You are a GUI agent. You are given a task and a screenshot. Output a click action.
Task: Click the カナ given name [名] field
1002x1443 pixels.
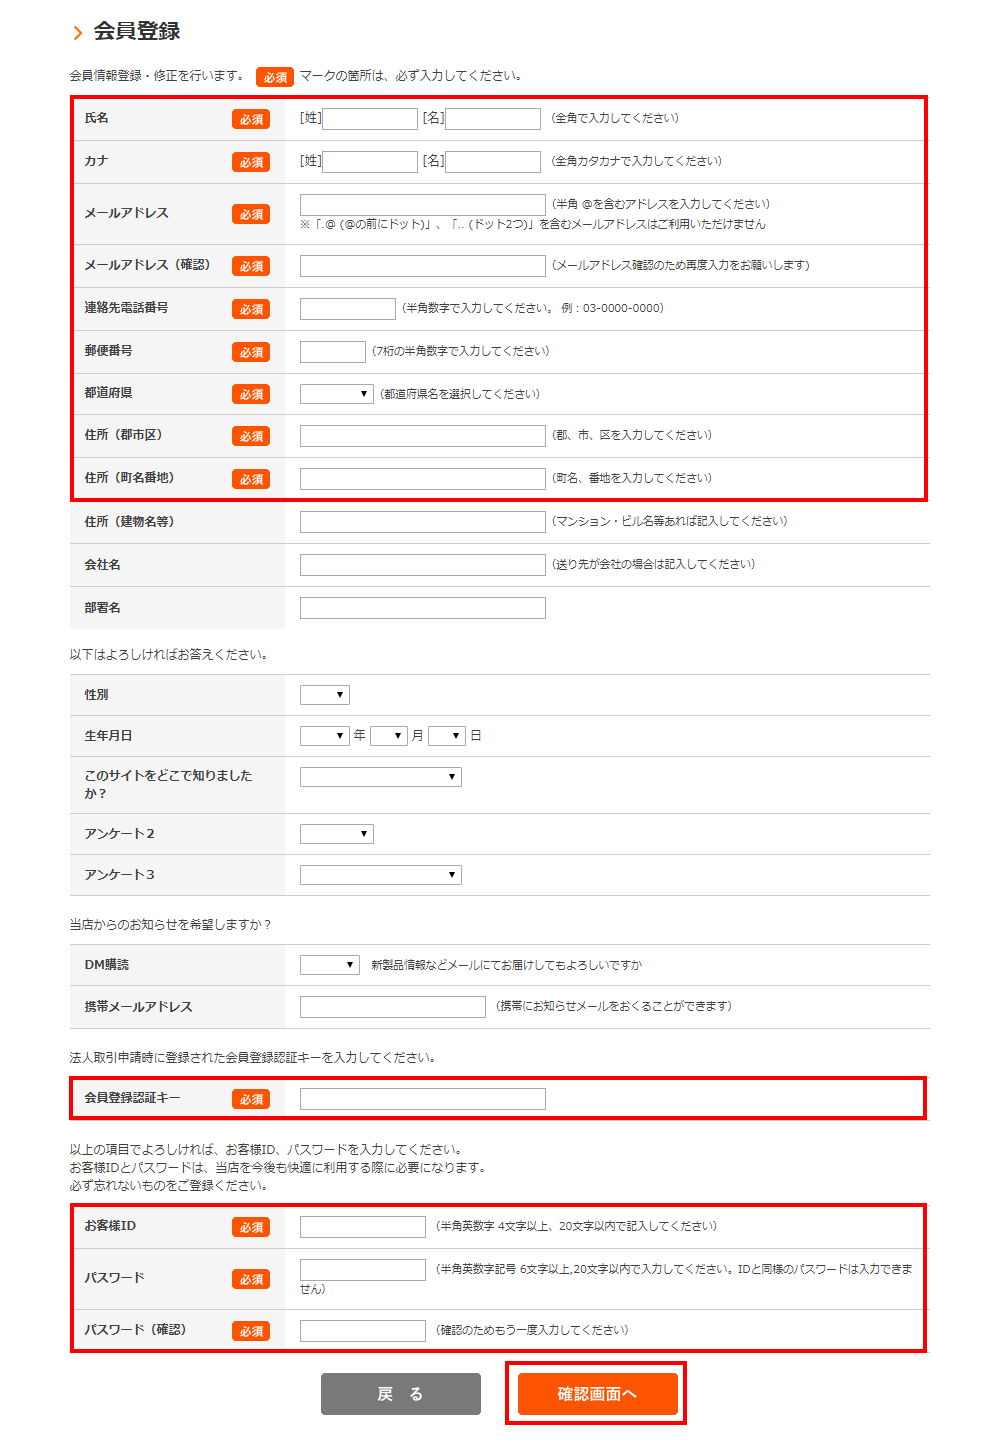492,162
